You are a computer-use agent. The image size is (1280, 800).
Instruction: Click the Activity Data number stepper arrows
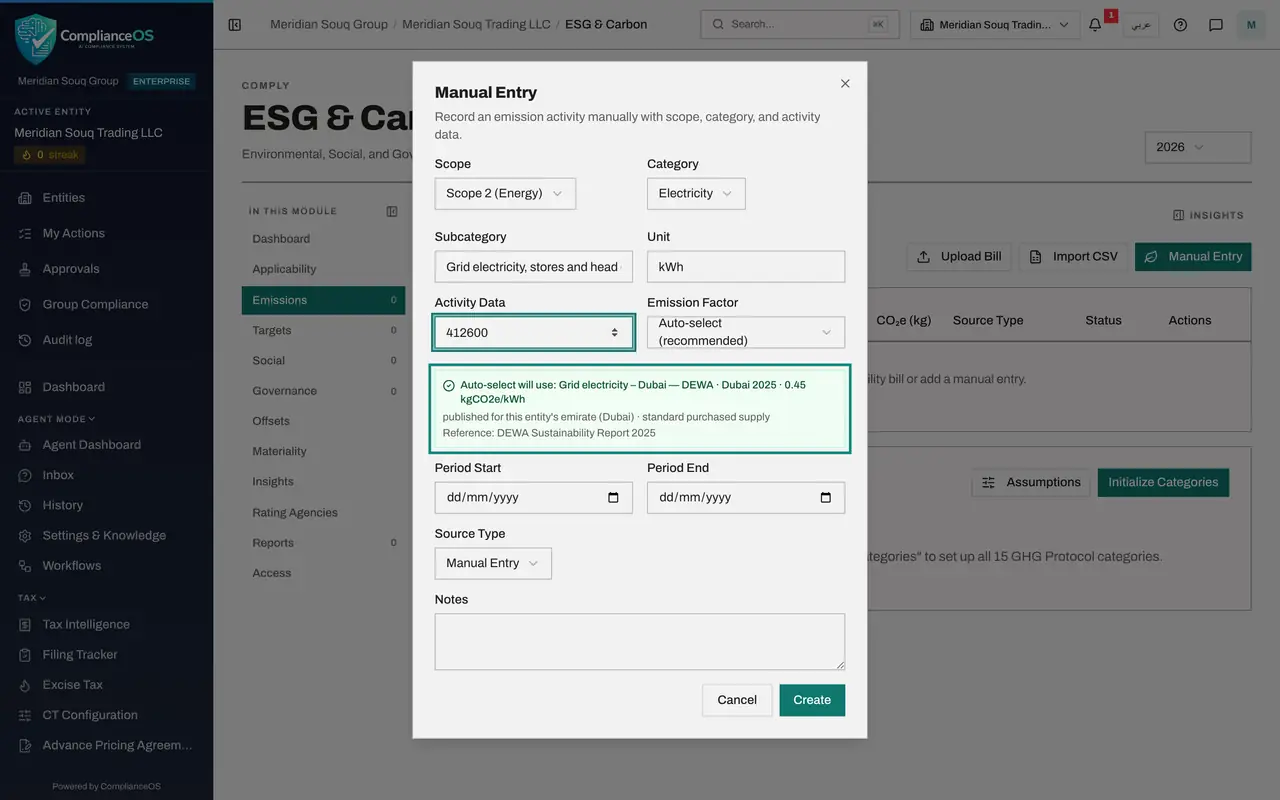(615, 332)
